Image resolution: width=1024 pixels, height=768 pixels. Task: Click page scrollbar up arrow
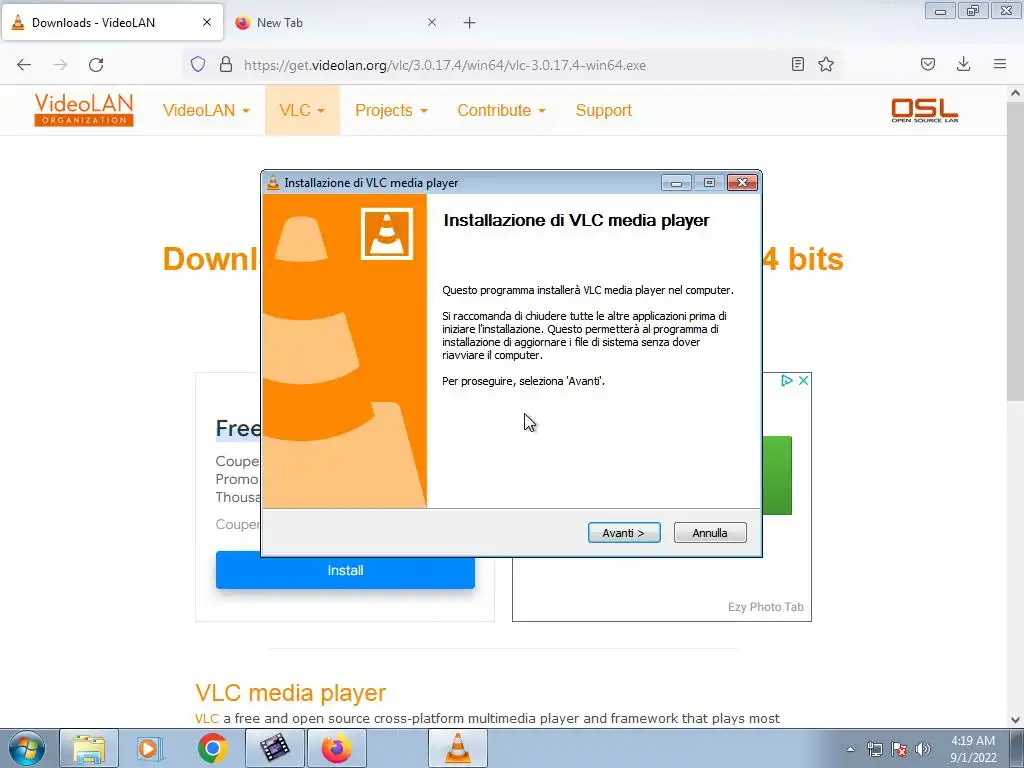[1016, 93]
